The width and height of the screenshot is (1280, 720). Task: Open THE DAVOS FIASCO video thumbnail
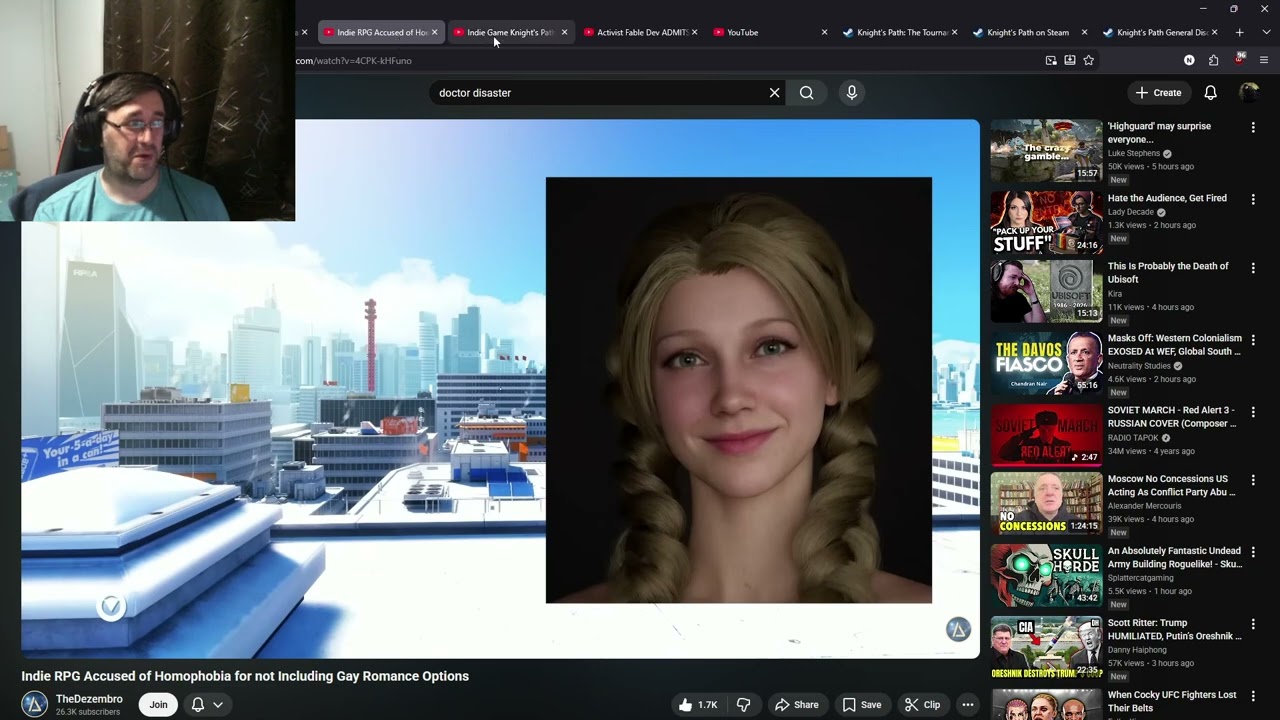pos(1046,363)
